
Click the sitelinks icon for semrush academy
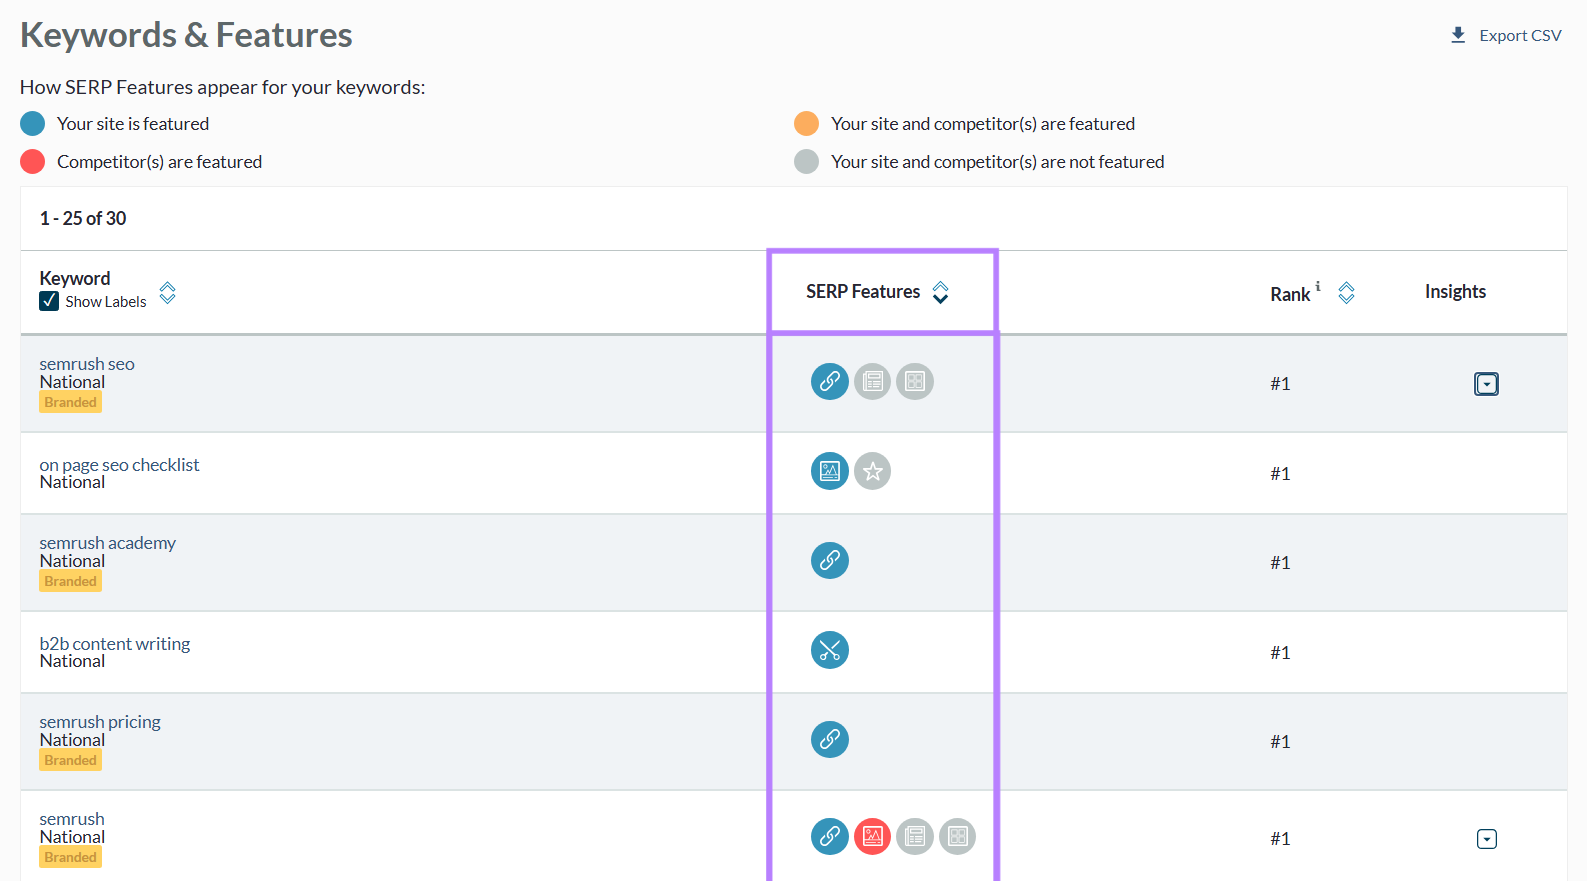click(x=829, y=560)
